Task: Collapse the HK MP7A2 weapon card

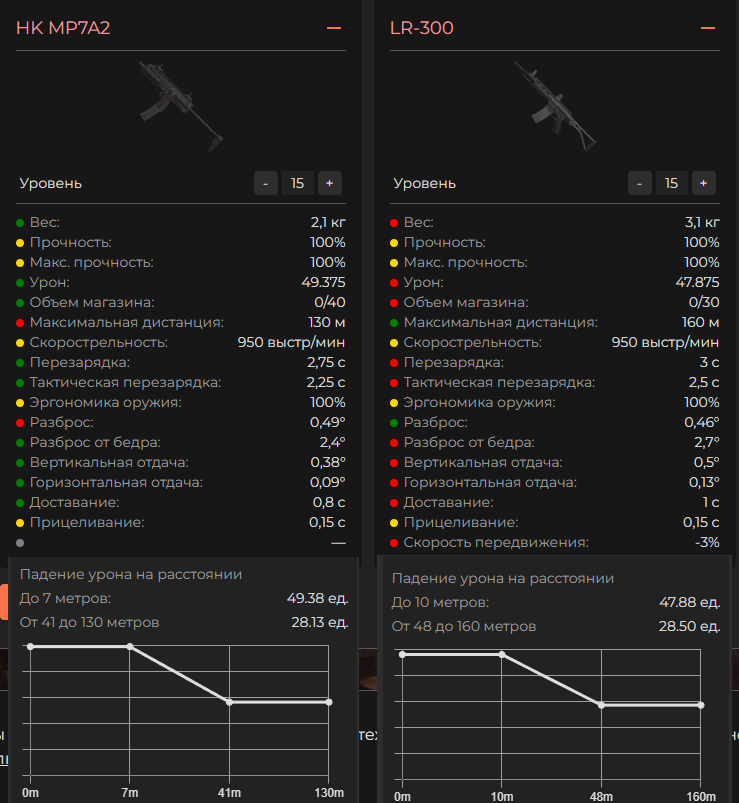Action: point(334,28)
